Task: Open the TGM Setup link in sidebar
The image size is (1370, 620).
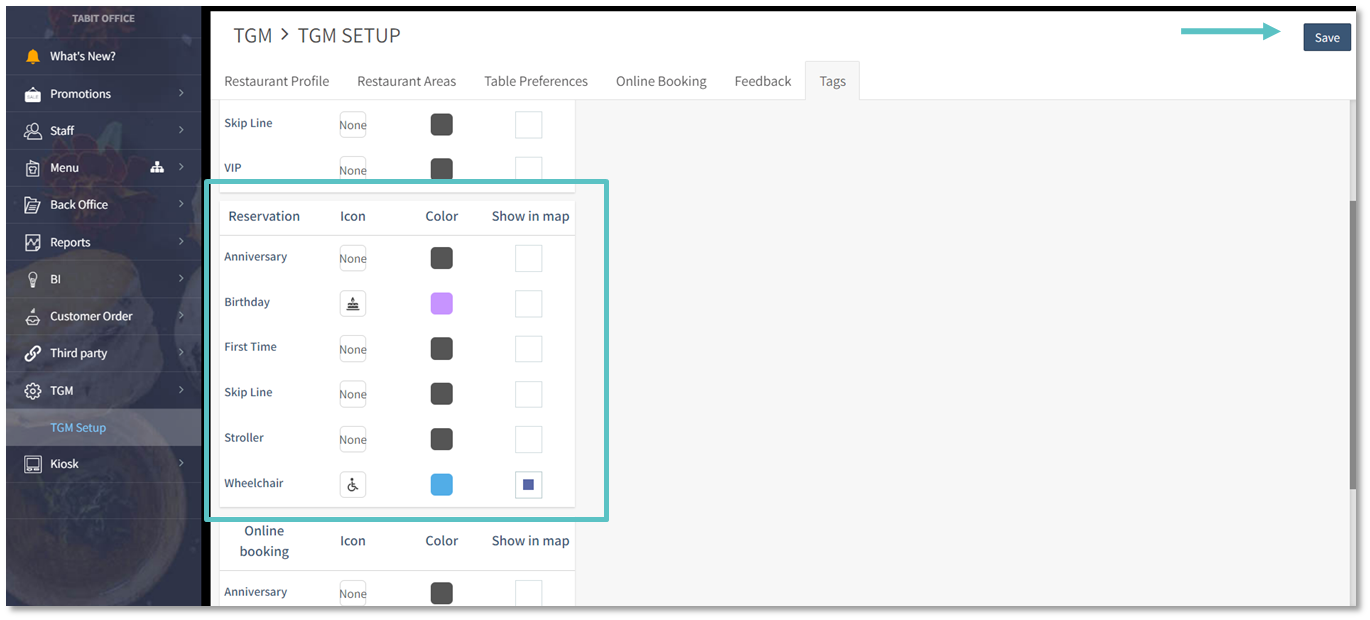Action: pyautogui.click(x=78, y=427)
